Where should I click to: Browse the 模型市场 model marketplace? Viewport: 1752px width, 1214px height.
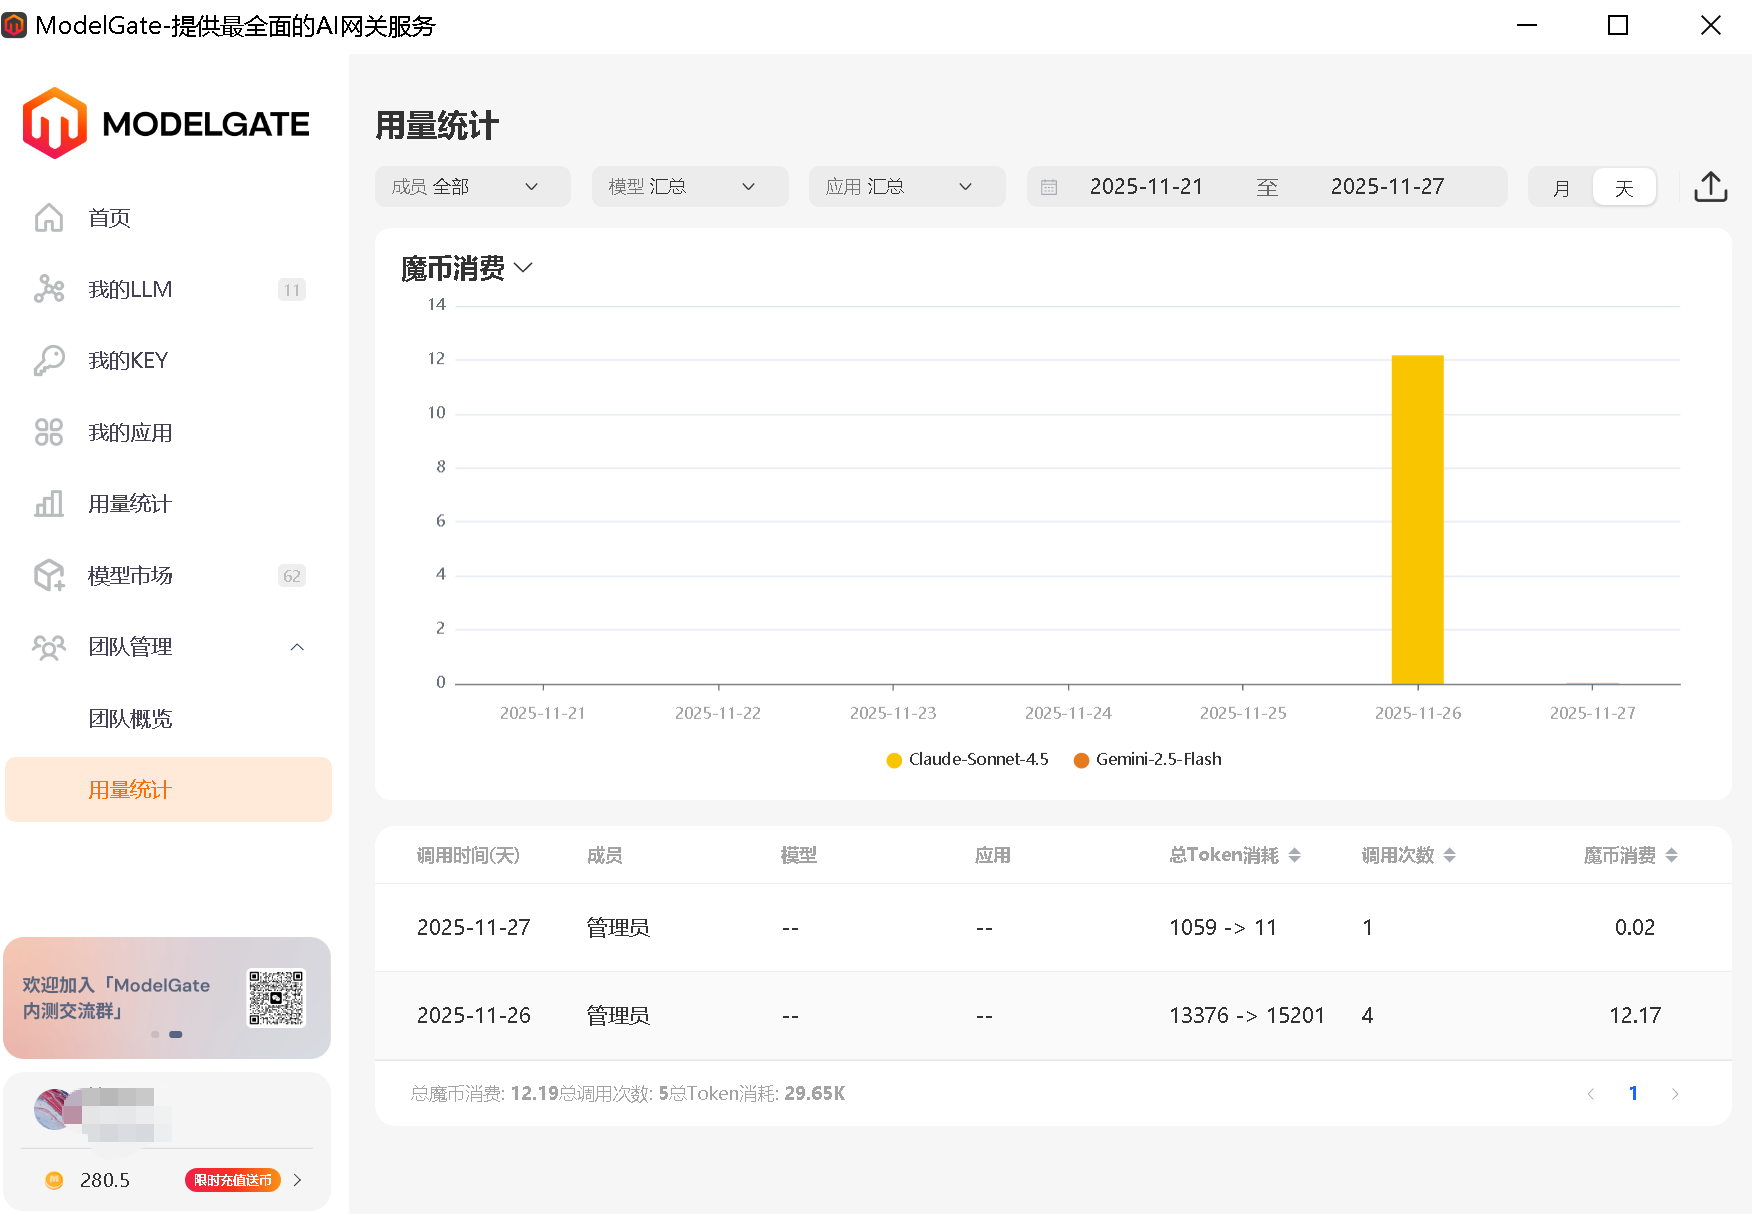[131, 575]
